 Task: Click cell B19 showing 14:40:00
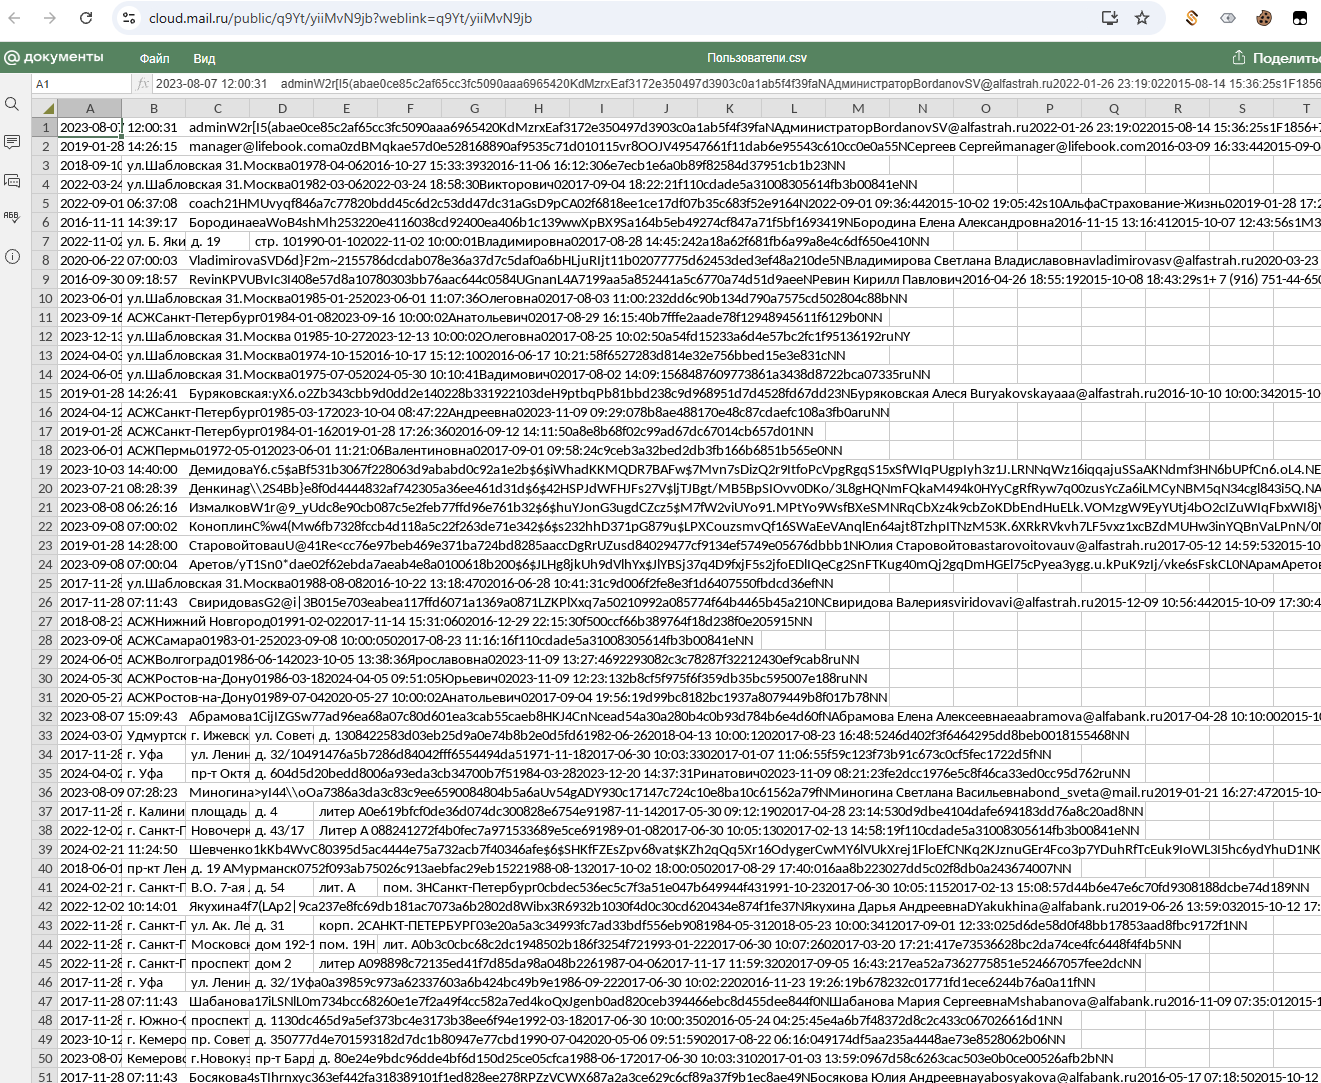[154, 469]
